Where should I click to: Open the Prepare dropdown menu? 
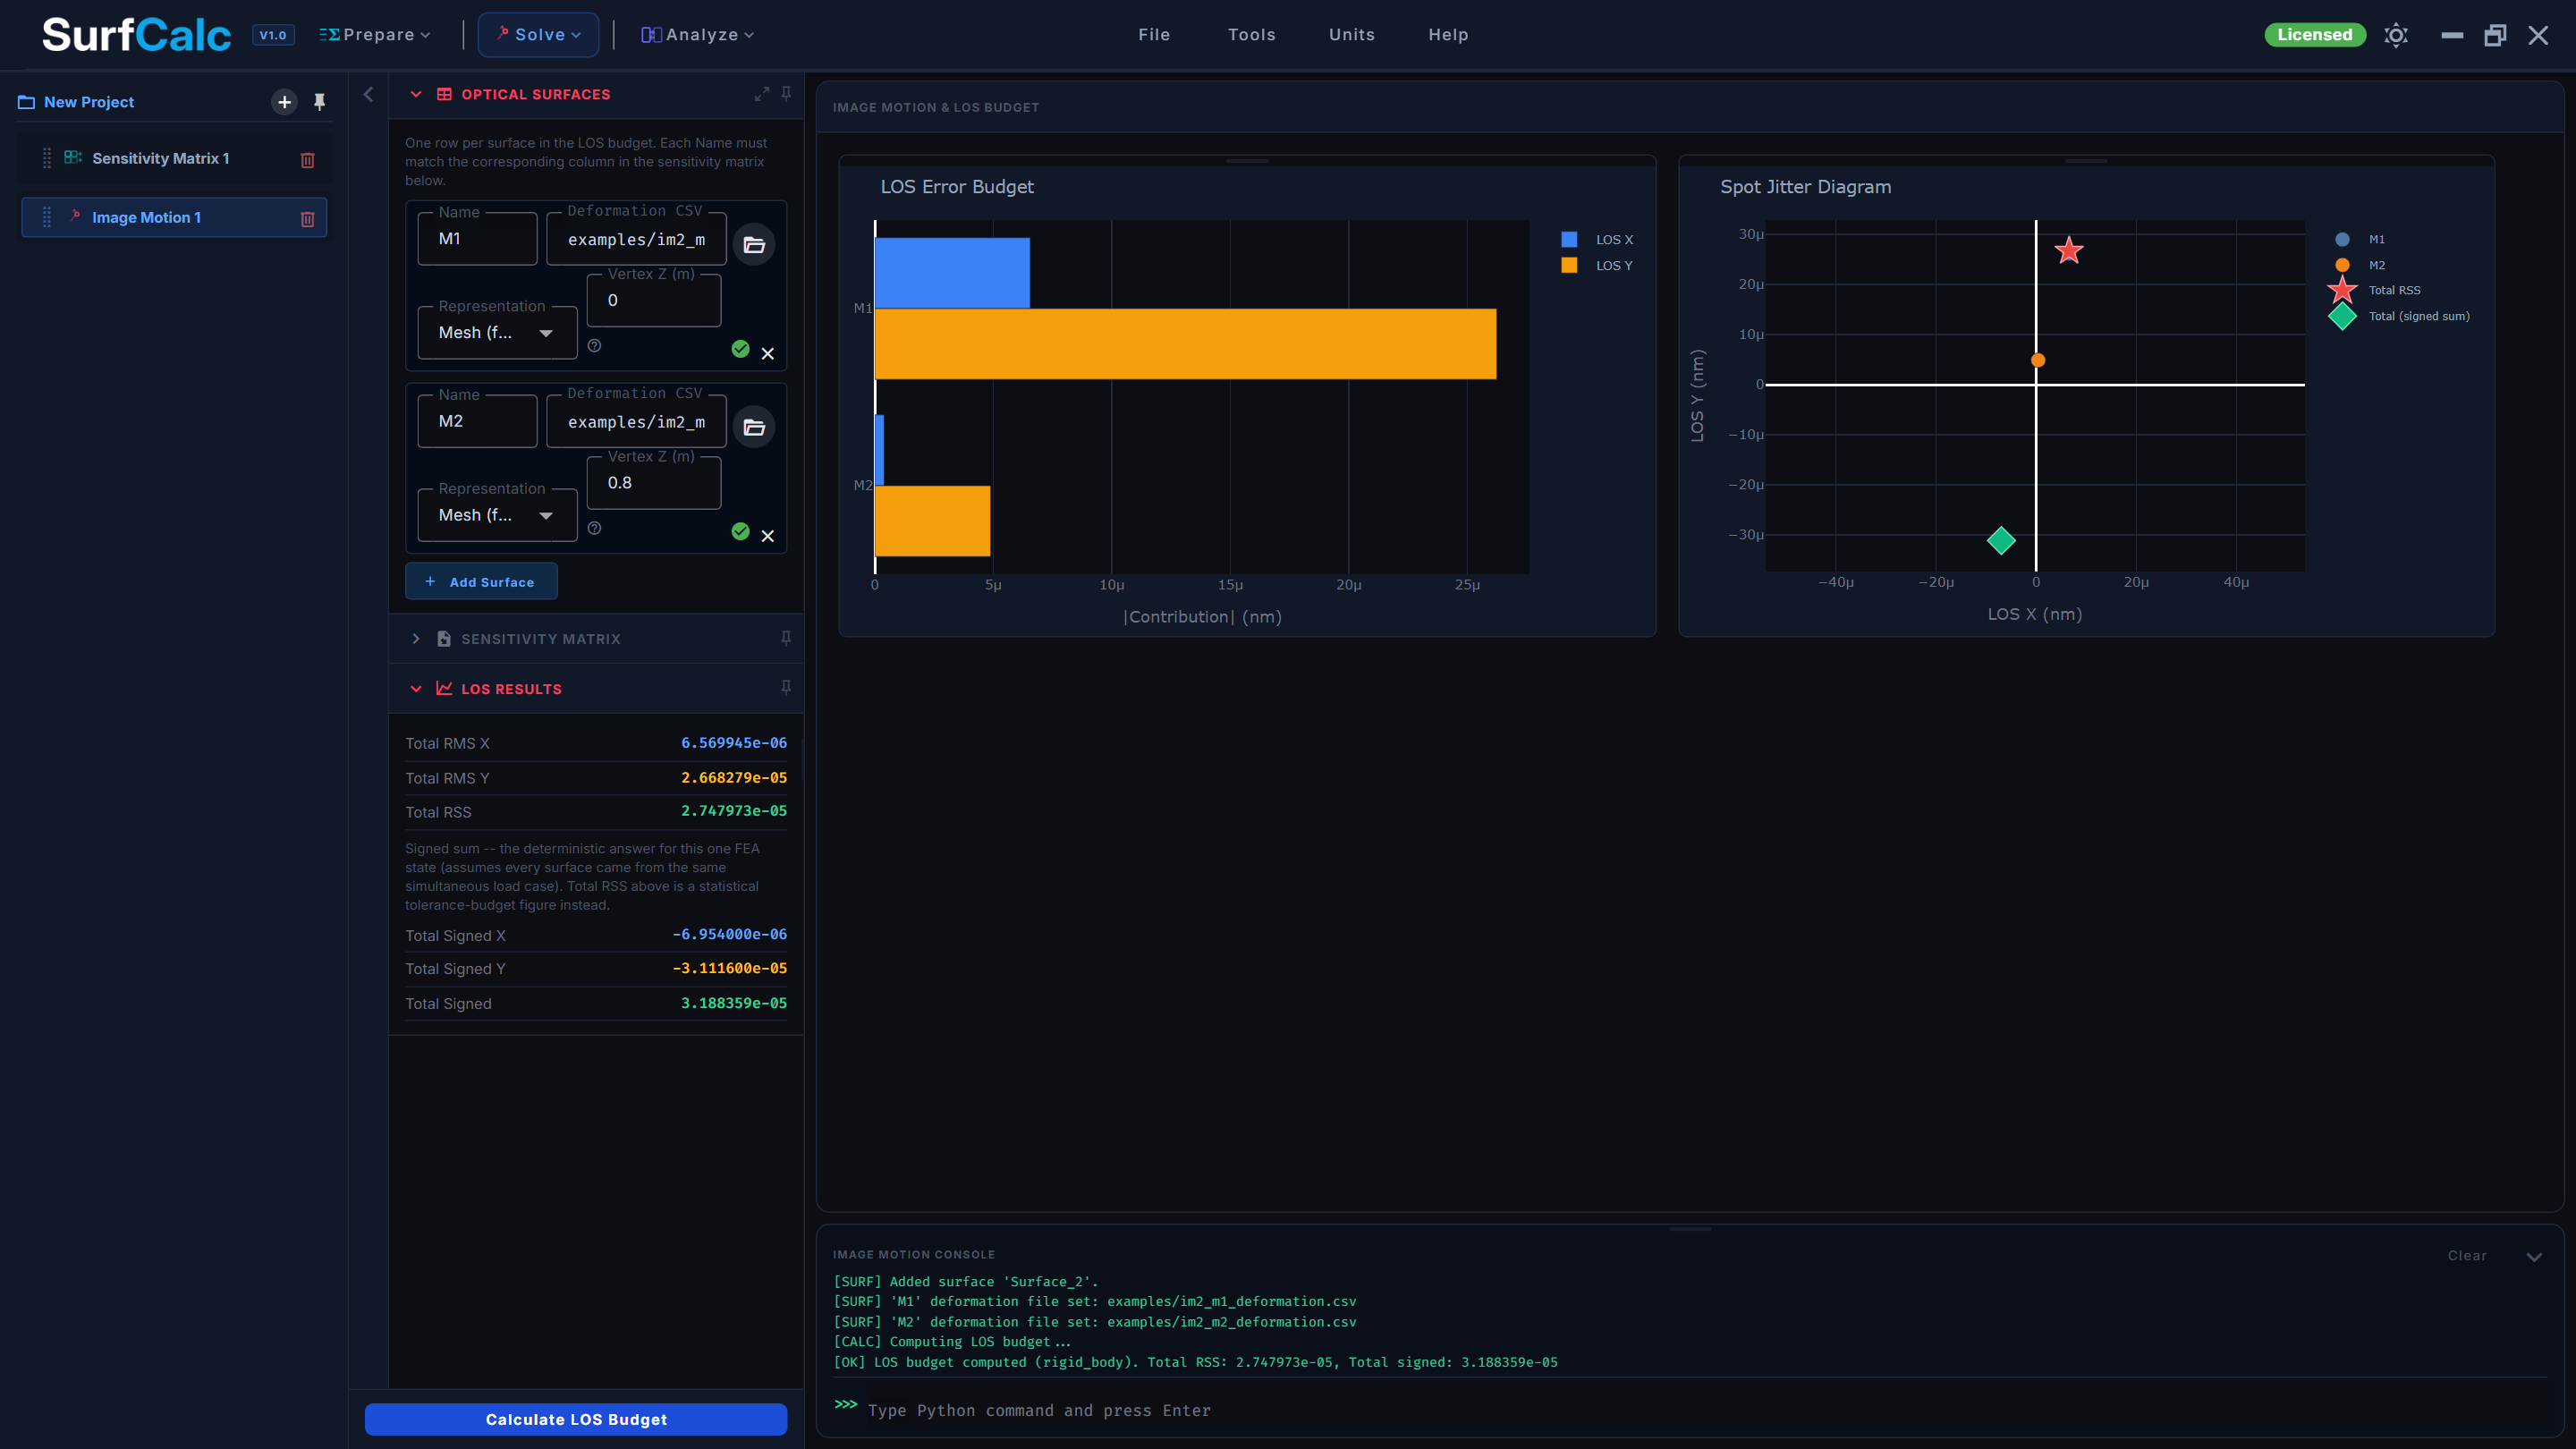[375, 35]
